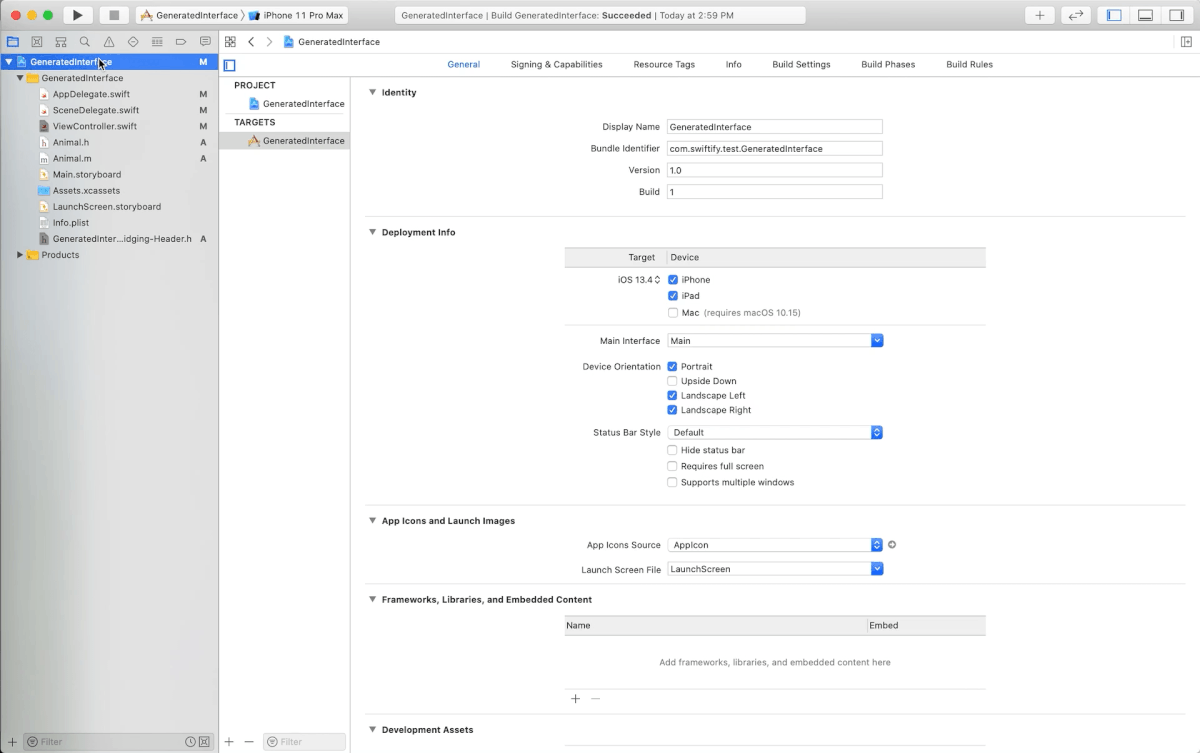
Task: Open Main.storyboard file
Action: 87,174
